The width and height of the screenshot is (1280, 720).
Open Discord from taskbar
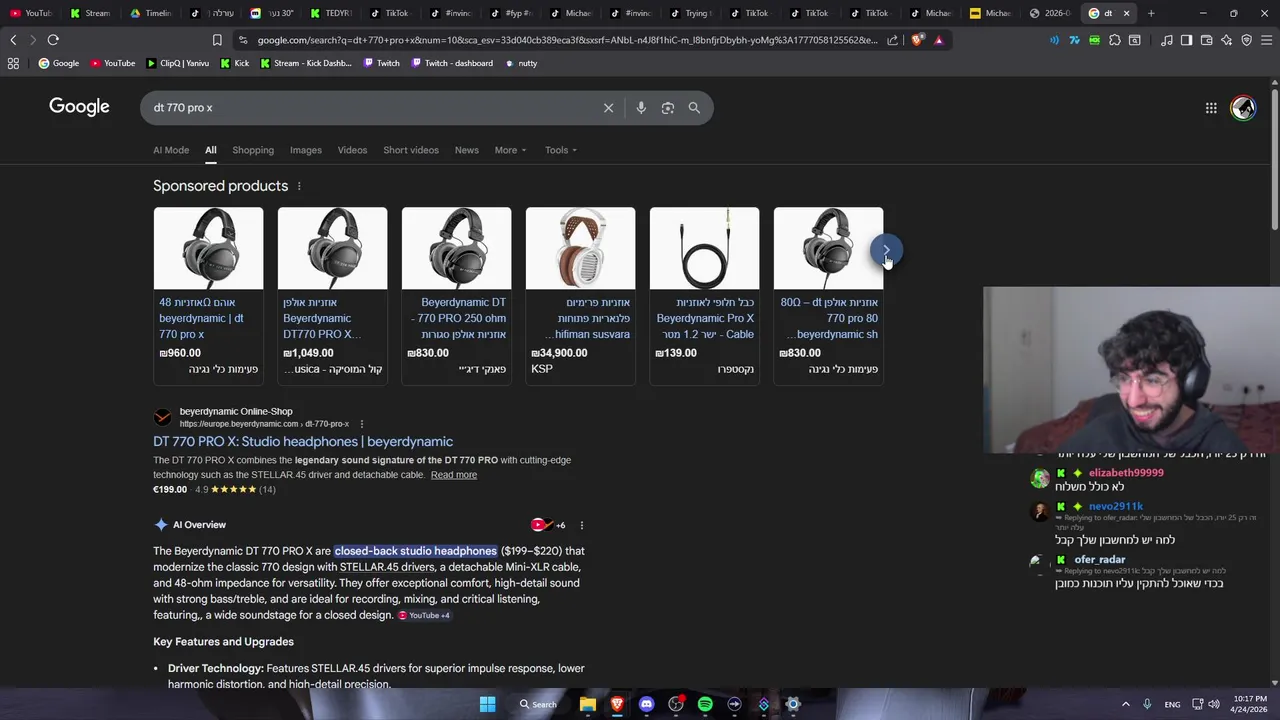646,704
